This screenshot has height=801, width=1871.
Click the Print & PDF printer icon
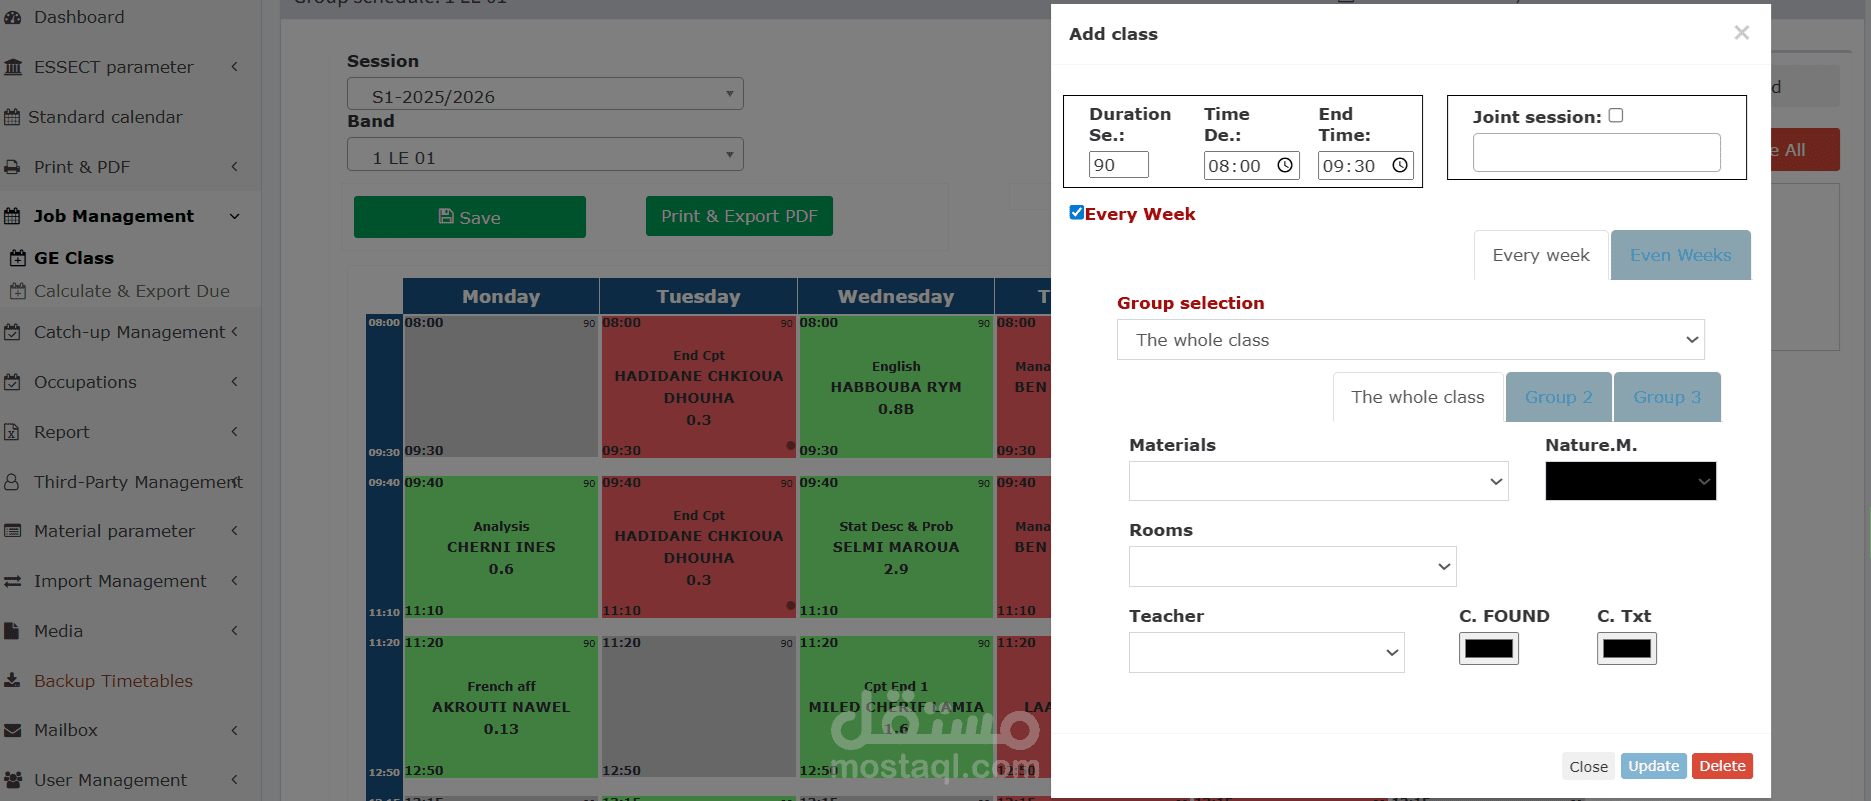point(12,167)
